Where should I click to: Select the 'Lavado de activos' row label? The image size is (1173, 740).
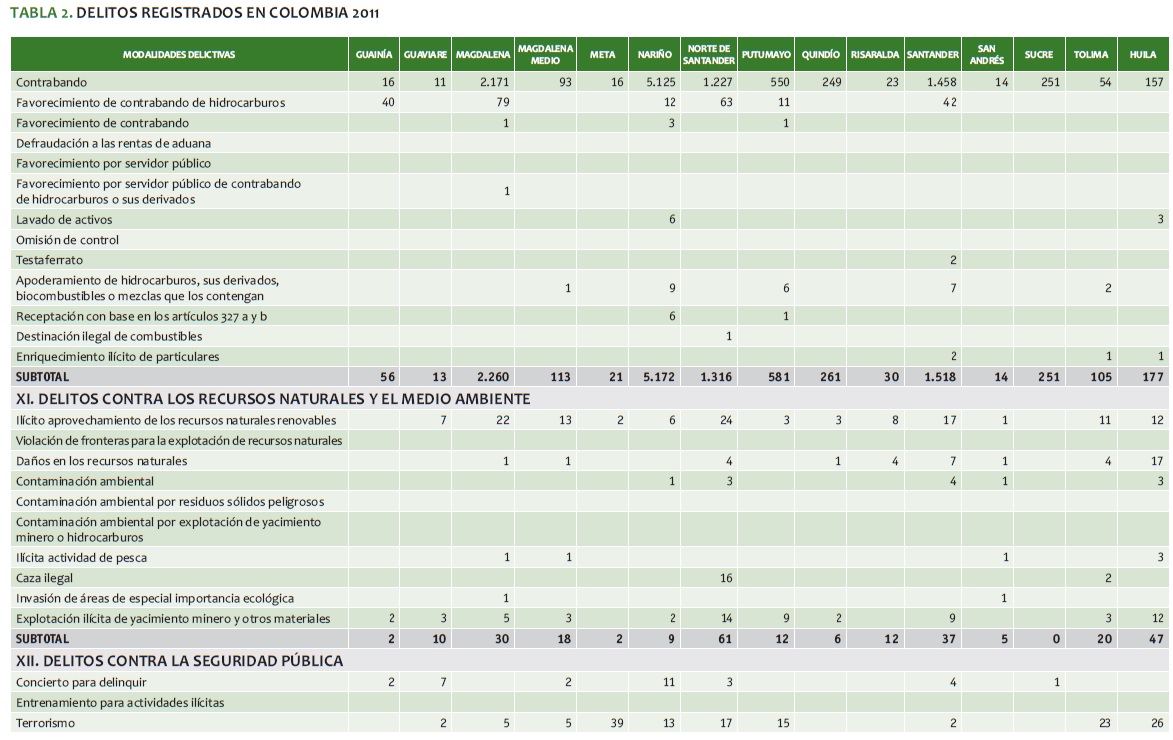pos(64,220)
